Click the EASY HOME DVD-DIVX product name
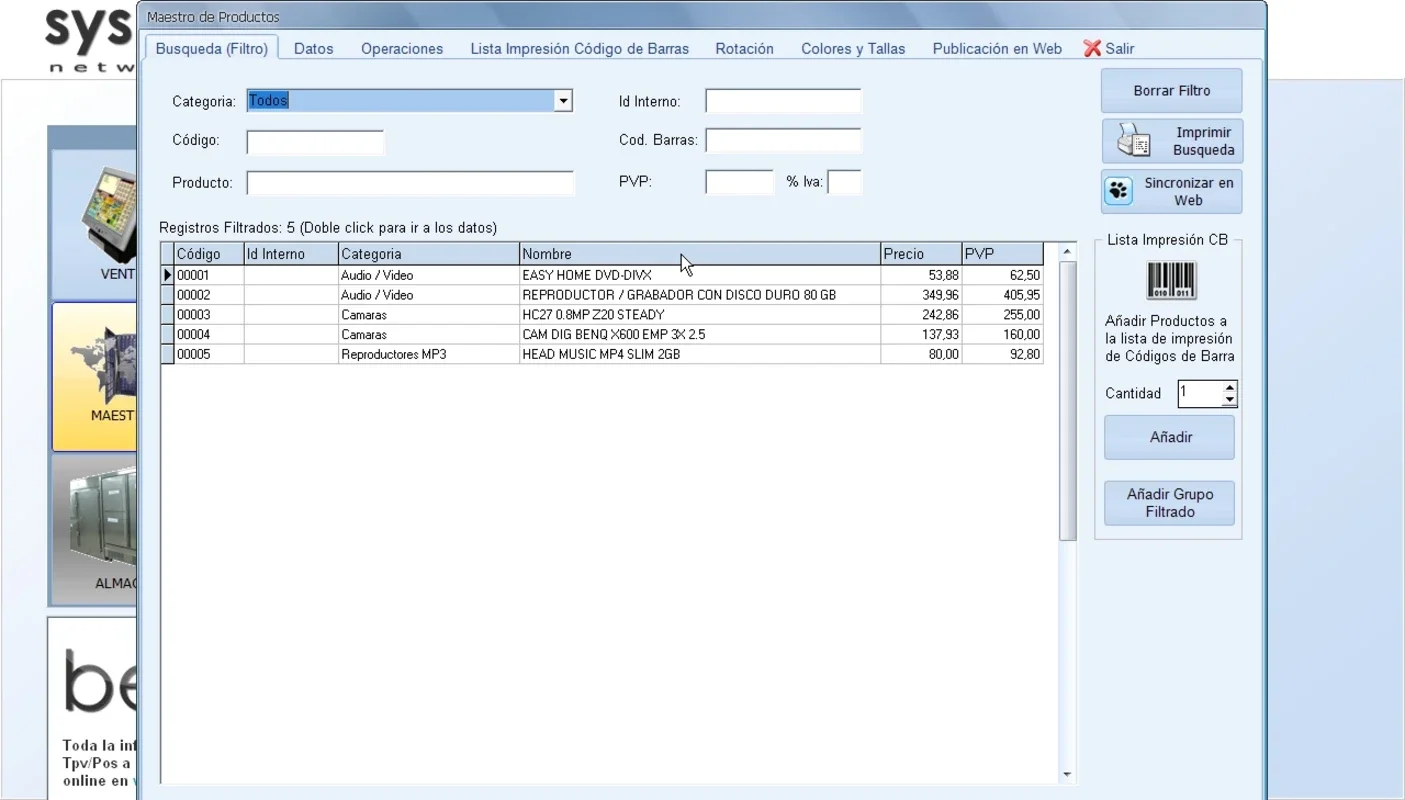This screenshot has height=800, width=1405. click(587, 275)
